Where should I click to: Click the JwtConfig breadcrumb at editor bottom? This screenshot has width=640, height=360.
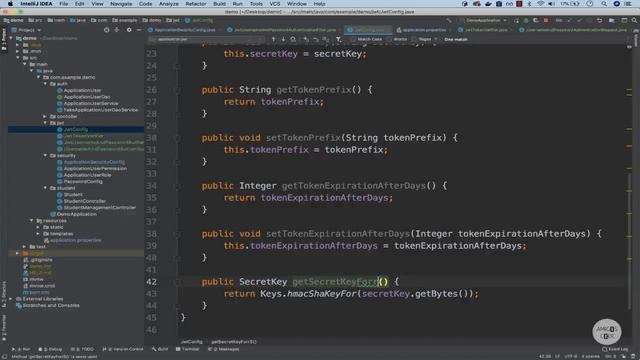pyautogui.click(x=191, y=342)
